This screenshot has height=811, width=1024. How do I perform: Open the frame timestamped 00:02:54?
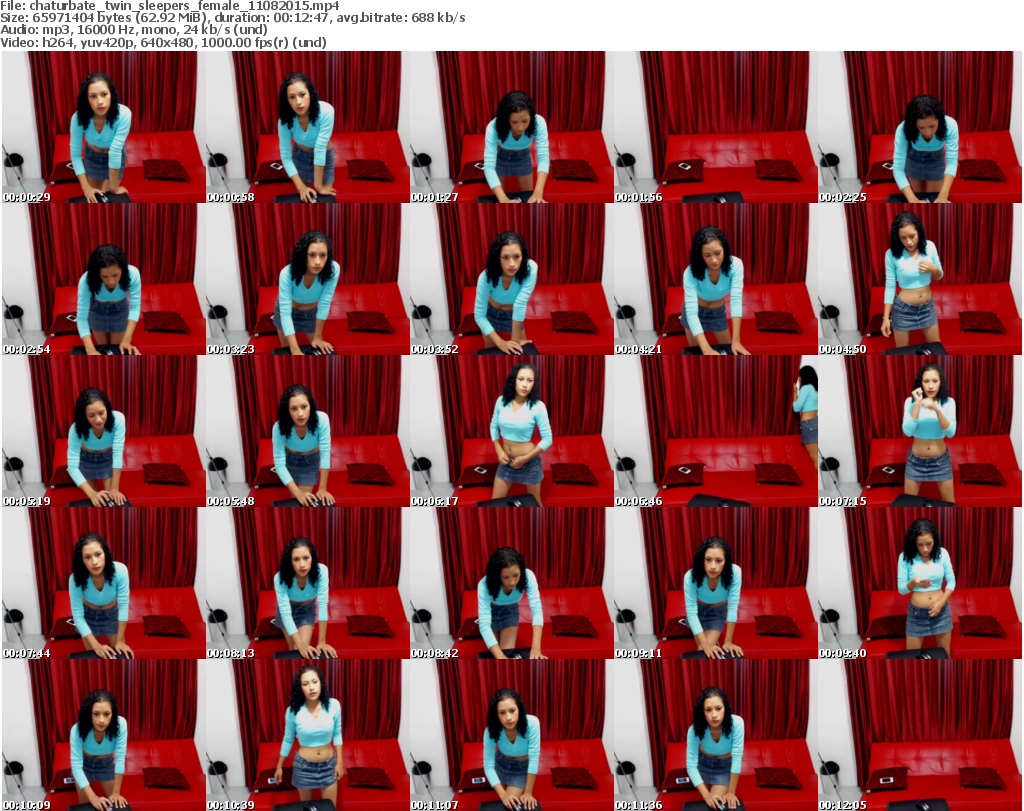point(104,279)
